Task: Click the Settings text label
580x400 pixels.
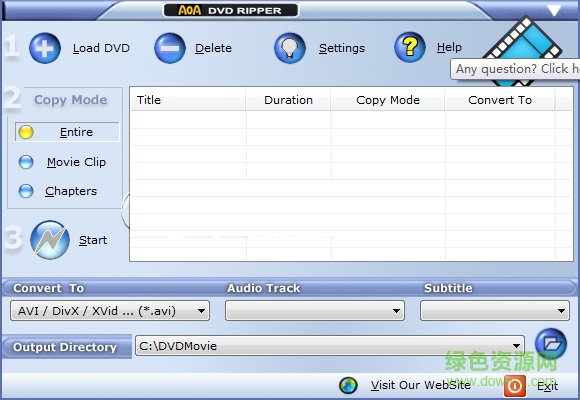Action: click(x=342, y=48)
